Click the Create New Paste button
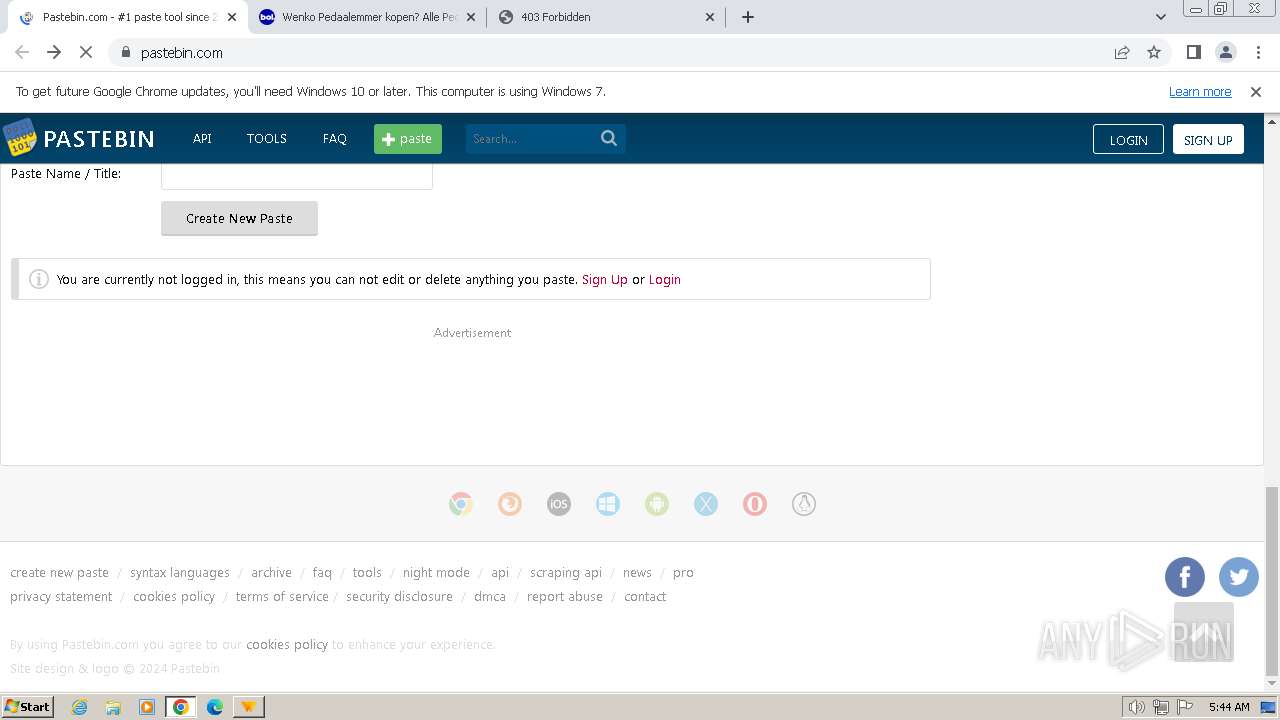The image size is (1280, 720). click(x=239, y=218)
